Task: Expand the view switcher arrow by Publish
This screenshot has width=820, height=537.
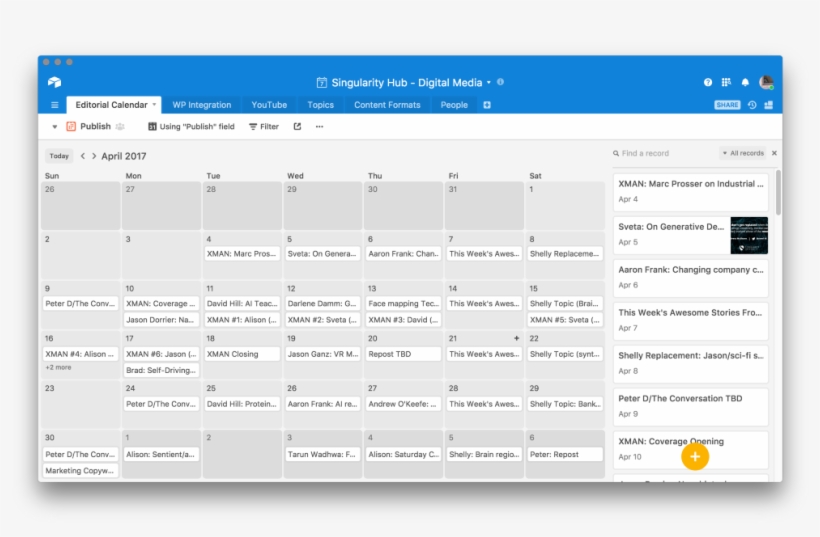Action: point(54,127)
